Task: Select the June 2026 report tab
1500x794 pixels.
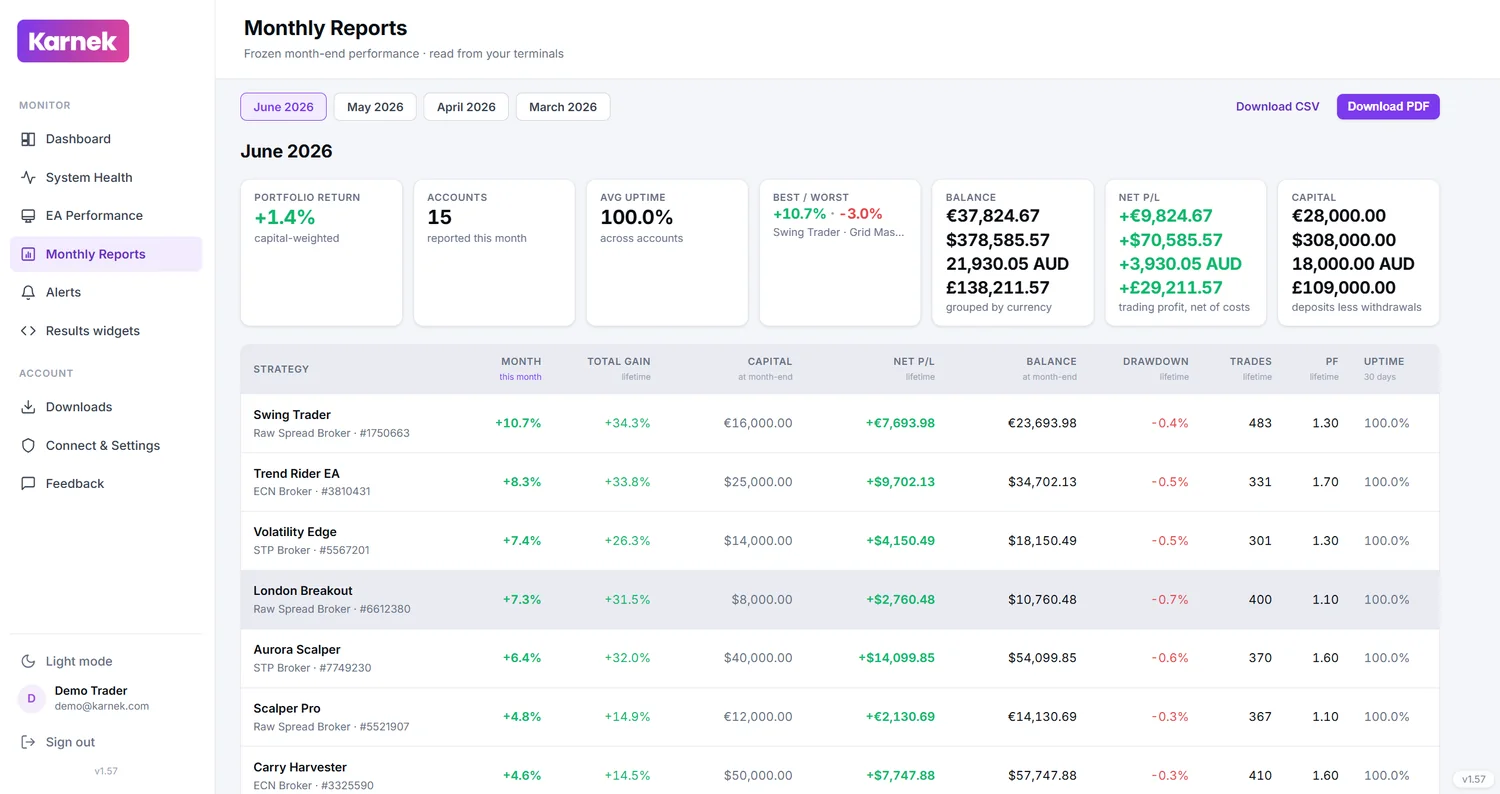Action: coord(283,107)
